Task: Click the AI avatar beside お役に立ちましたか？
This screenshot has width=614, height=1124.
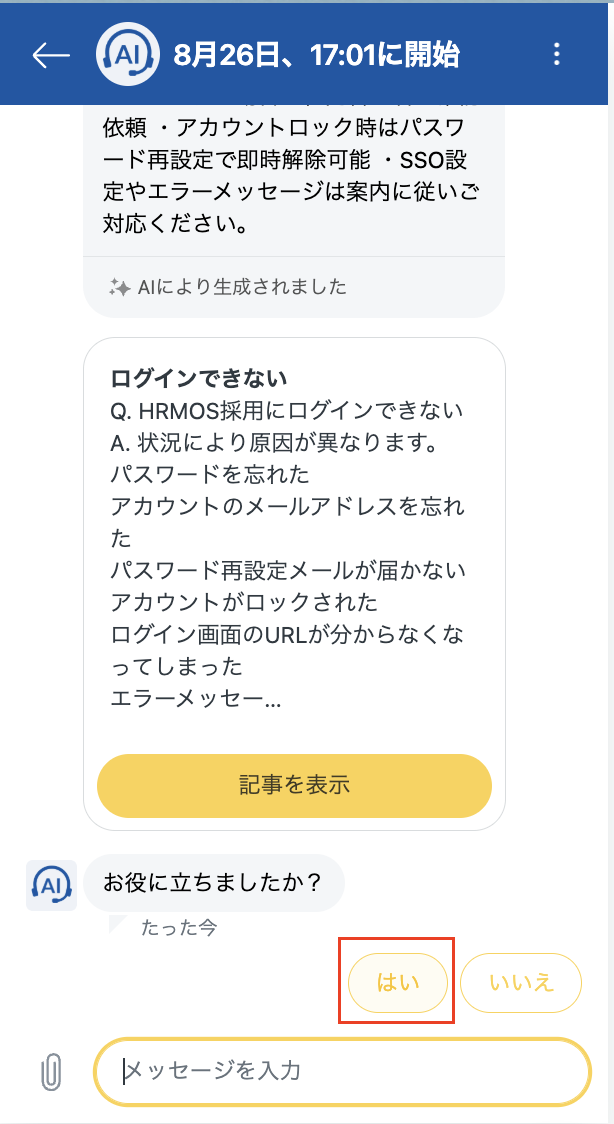Action: coord(51,884)
